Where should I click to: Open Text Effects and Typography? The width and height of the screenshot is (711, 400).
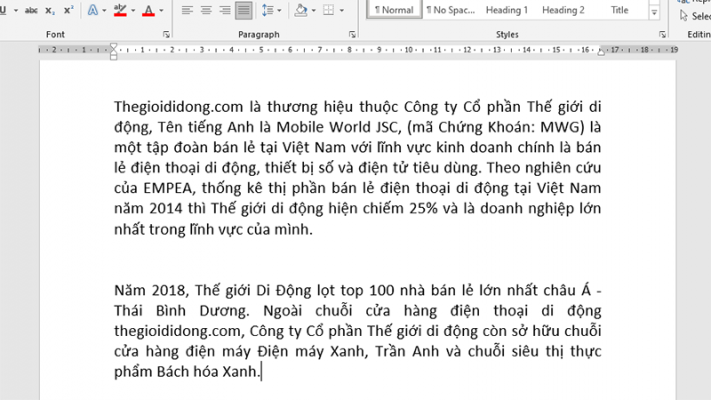(93, 10)
